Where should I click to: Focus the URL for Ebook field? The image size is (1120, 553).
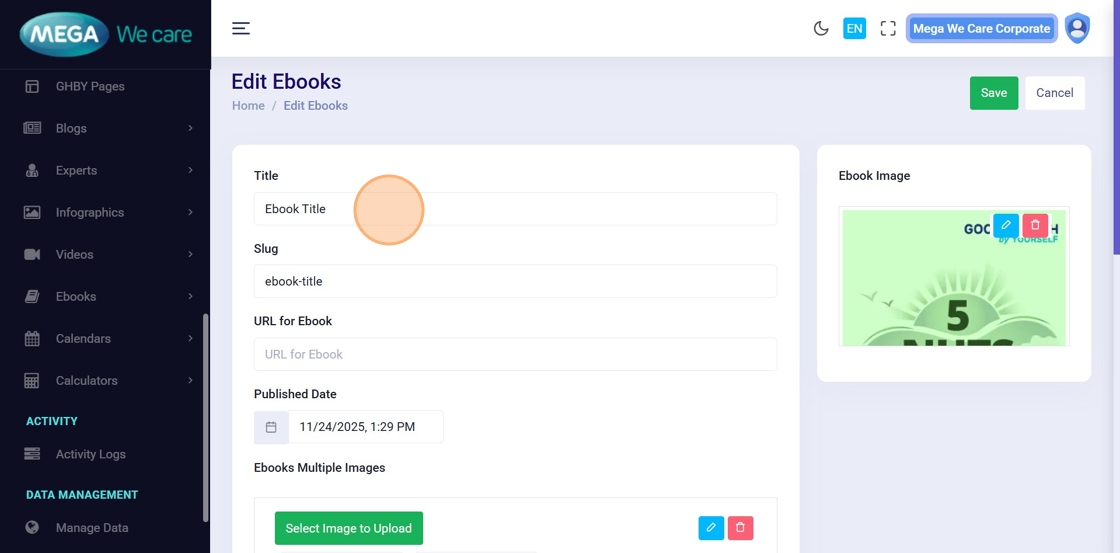coord(515,354)
